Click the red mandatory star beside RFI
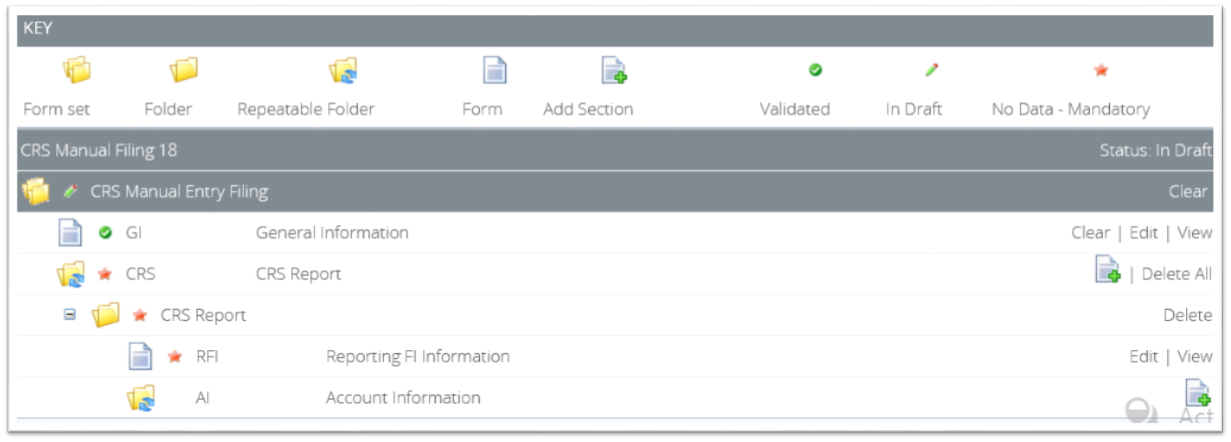Screen dimensions: 1231x442 pyautogui.click(x=175, y=357)
